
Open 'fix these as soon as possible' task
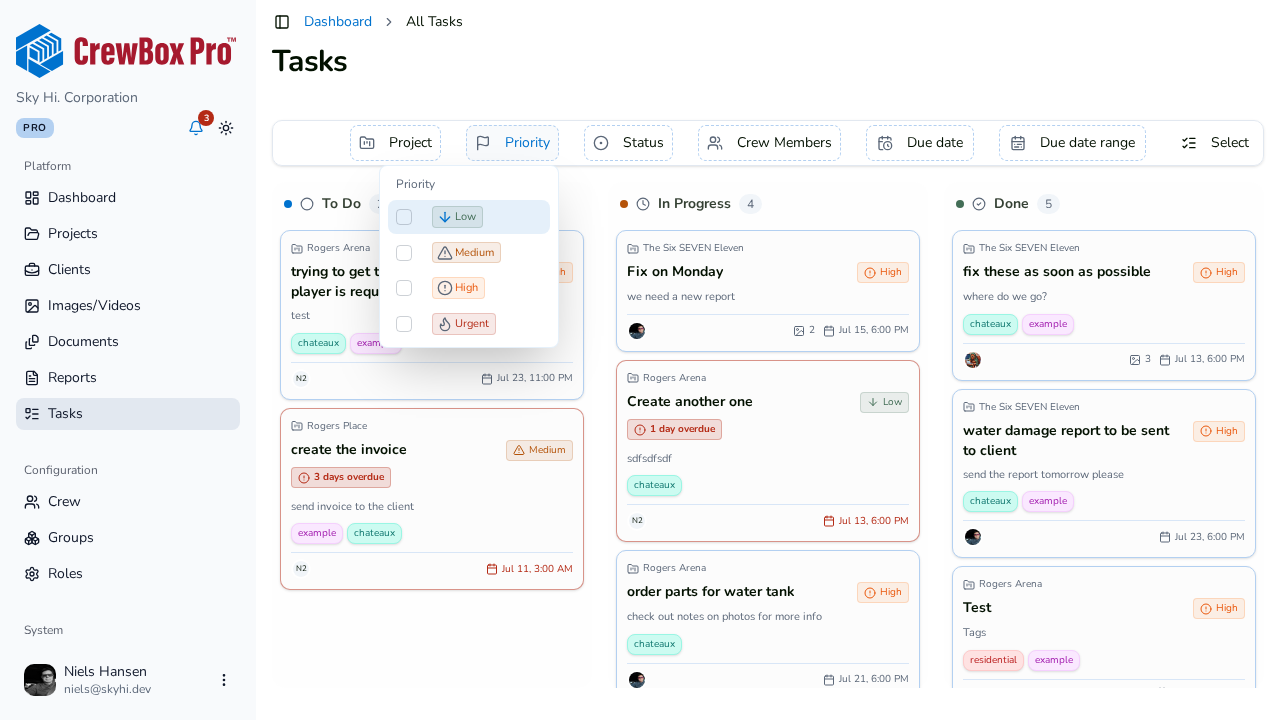1057,272
